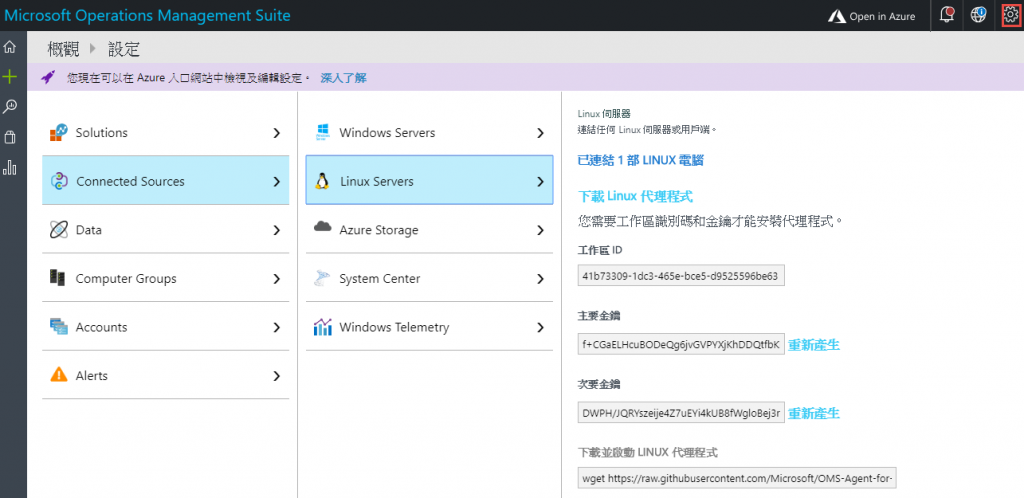Select the System Center item
The image size is (1024, 498).
429,278
